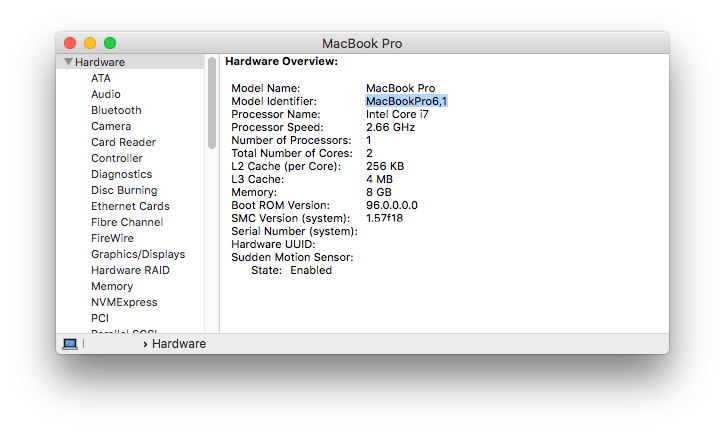The width and height of the screenshot is (725, 434).
Task: Show Graphics/Displays information
Action: pyautogui.click(x=138, y=254)
